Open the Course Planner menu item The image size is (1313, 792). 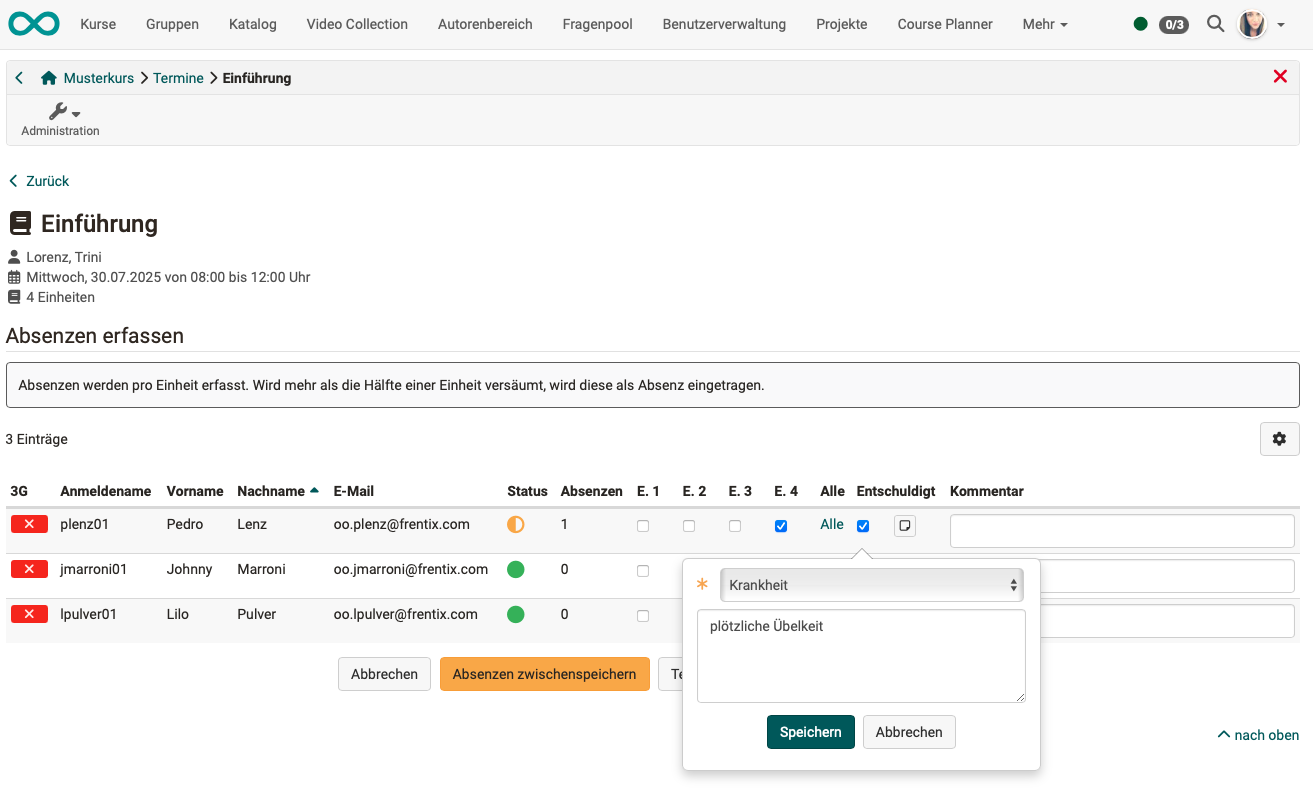[944, 23]
